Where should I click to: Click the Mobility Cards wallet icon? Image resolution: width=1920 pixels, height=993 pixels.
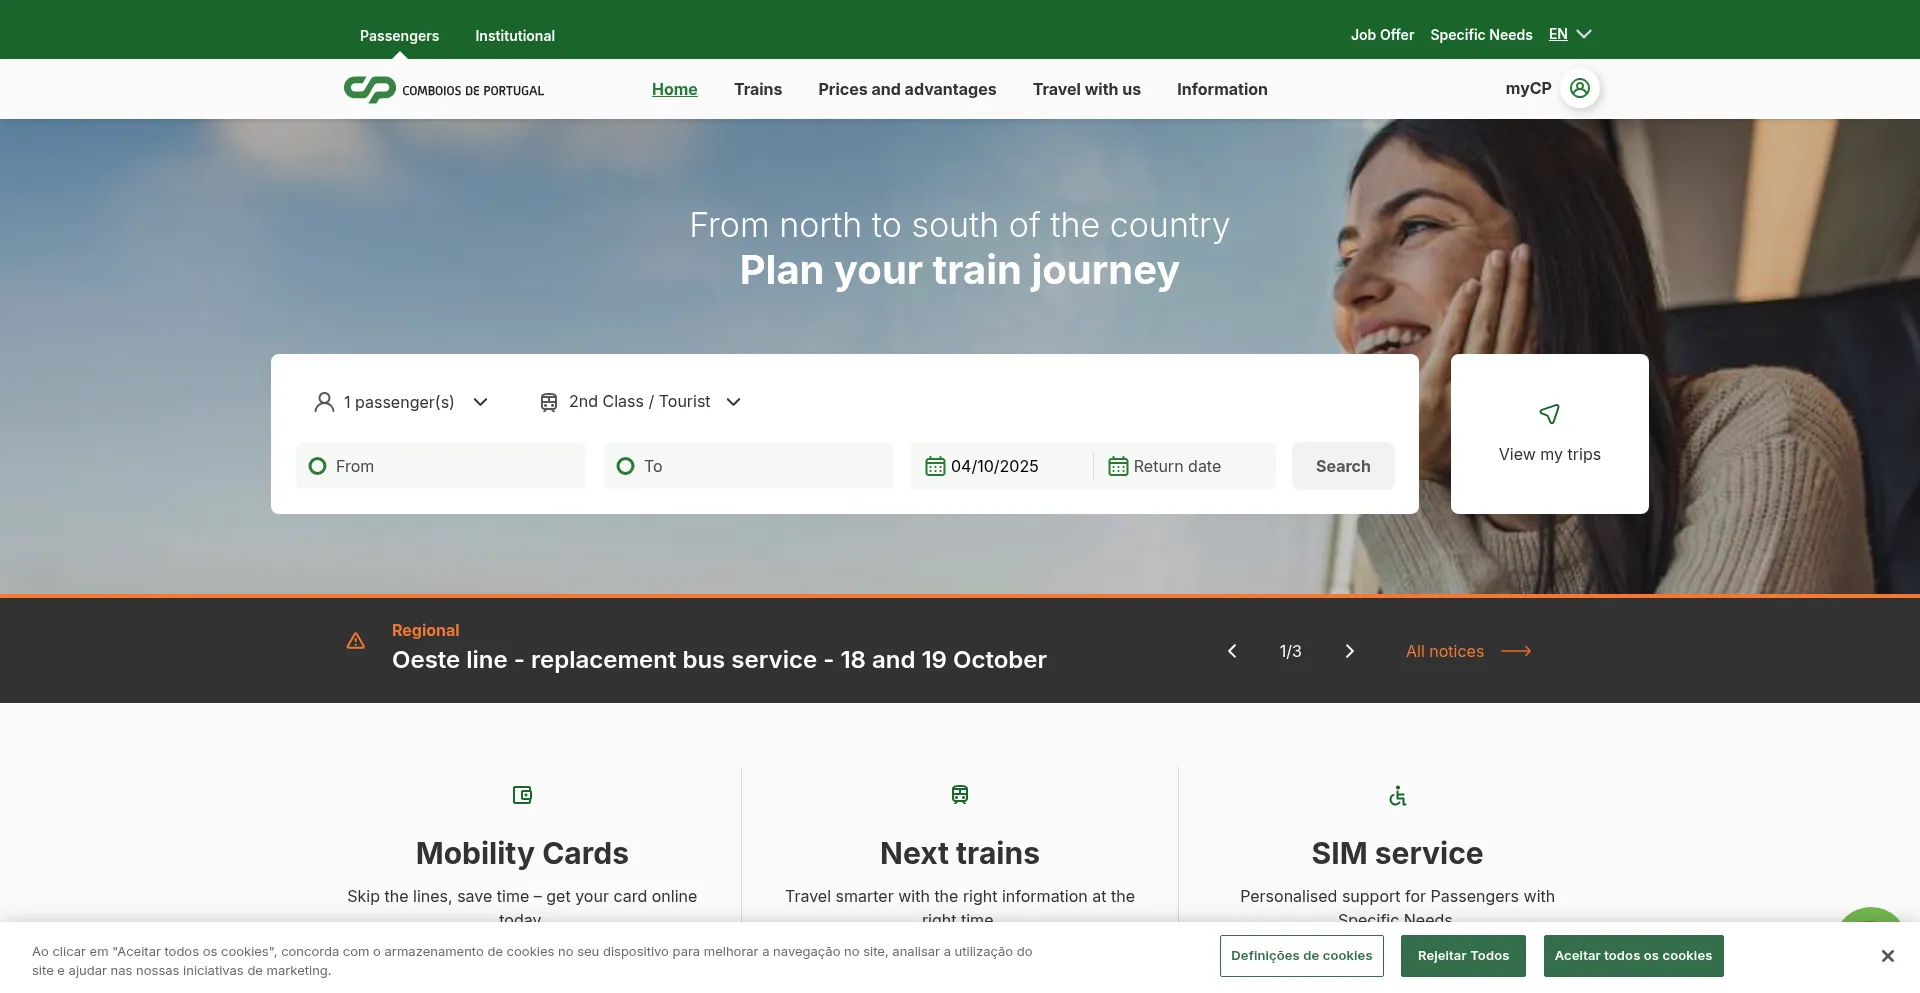[522, 795]
